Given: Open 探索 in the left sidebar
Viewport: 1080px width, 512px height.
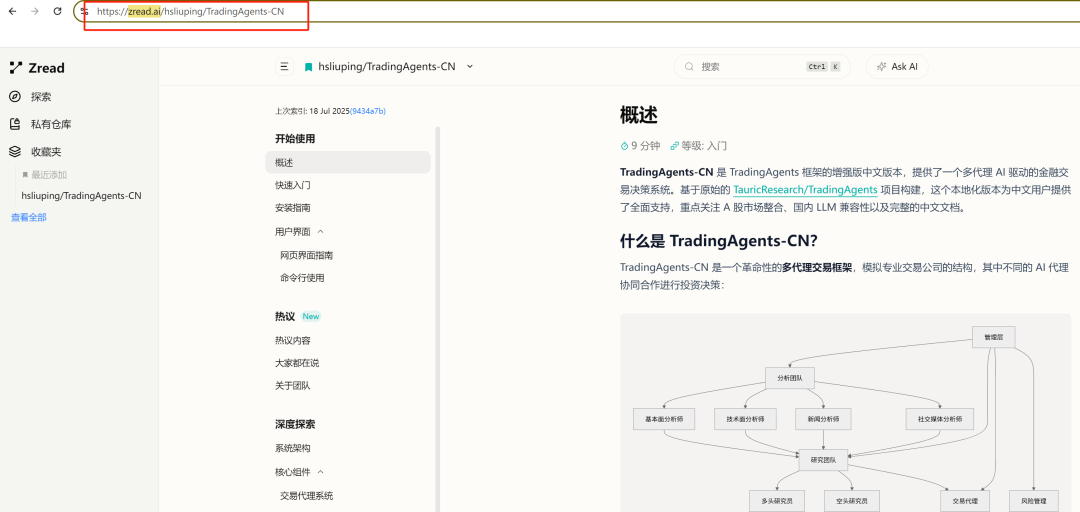Looking at the screenshot, I should click(41, 97).
